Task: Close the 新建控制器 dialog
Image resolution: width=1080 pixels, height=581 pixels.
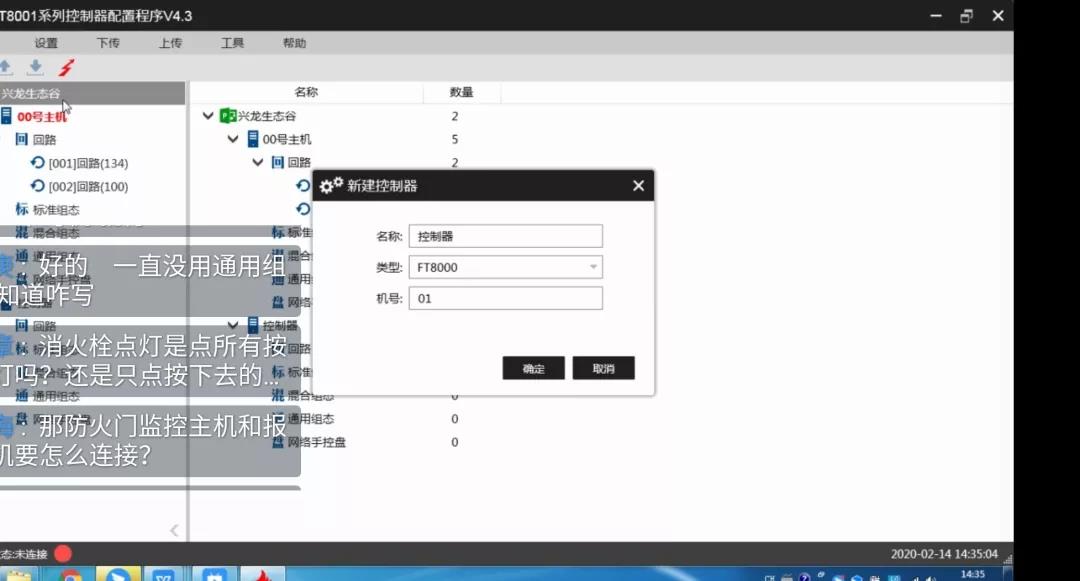Action: point(638,185)
